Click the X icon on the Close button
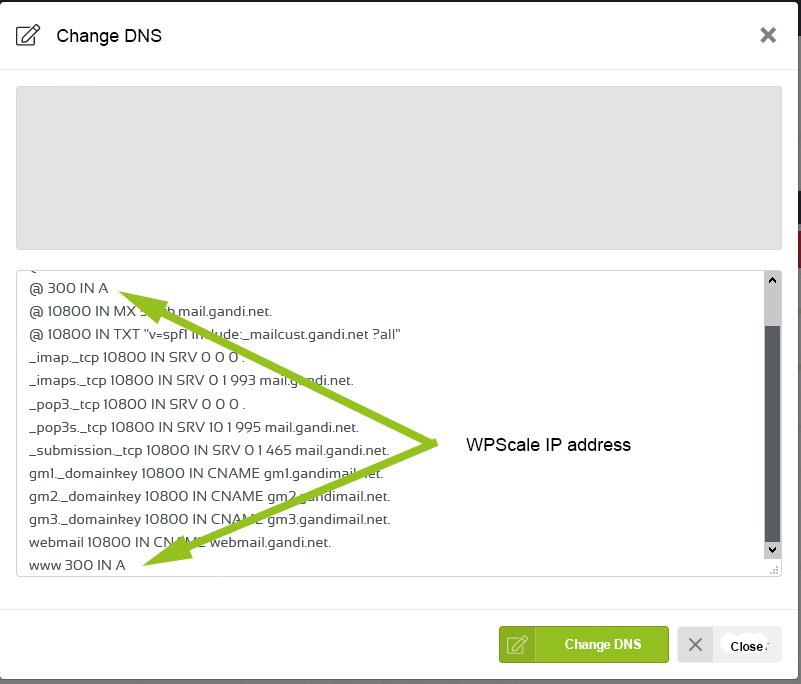Viewport: 801px width, 684px height. click(695, 644)
